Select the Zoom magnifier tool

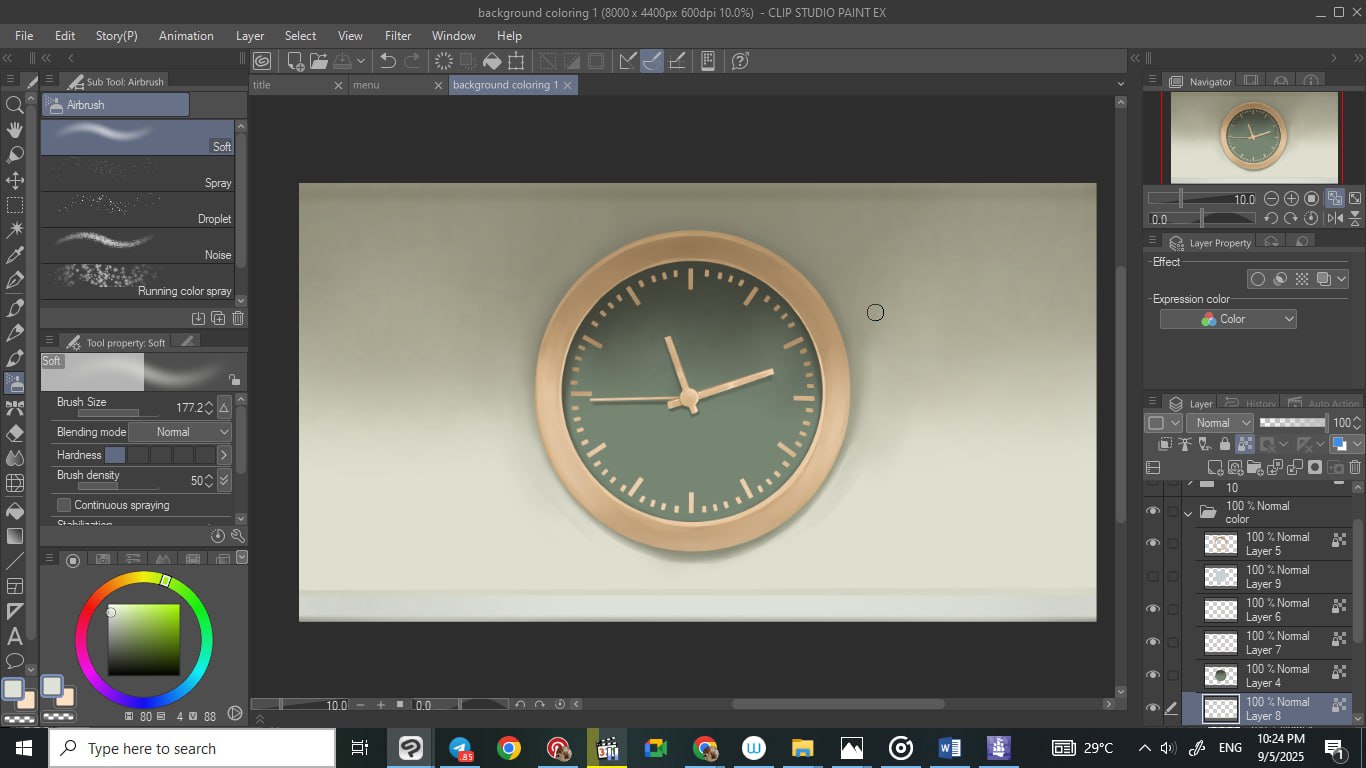click(15, 105)
